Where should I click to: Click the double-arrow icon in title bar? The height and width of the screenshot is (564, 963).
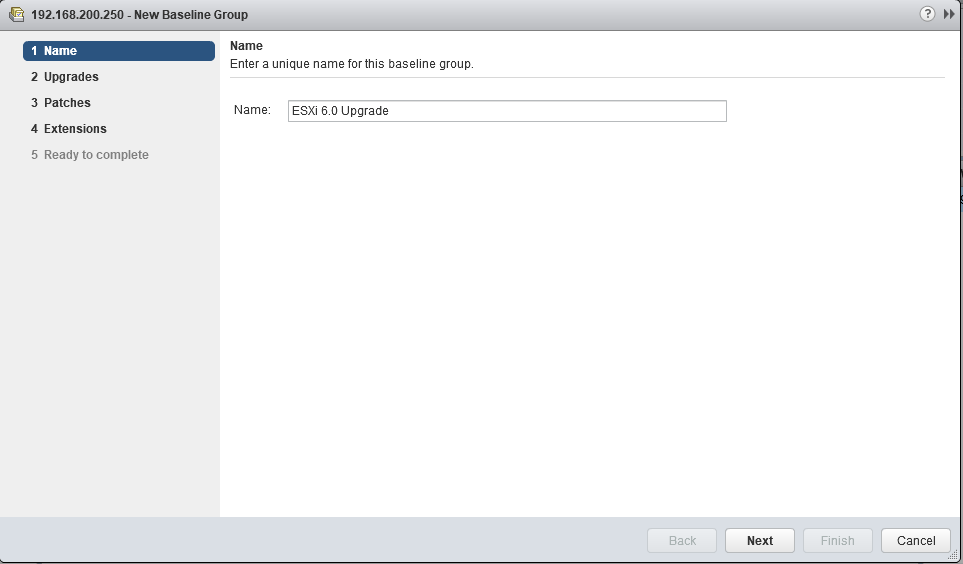point(949,15)
